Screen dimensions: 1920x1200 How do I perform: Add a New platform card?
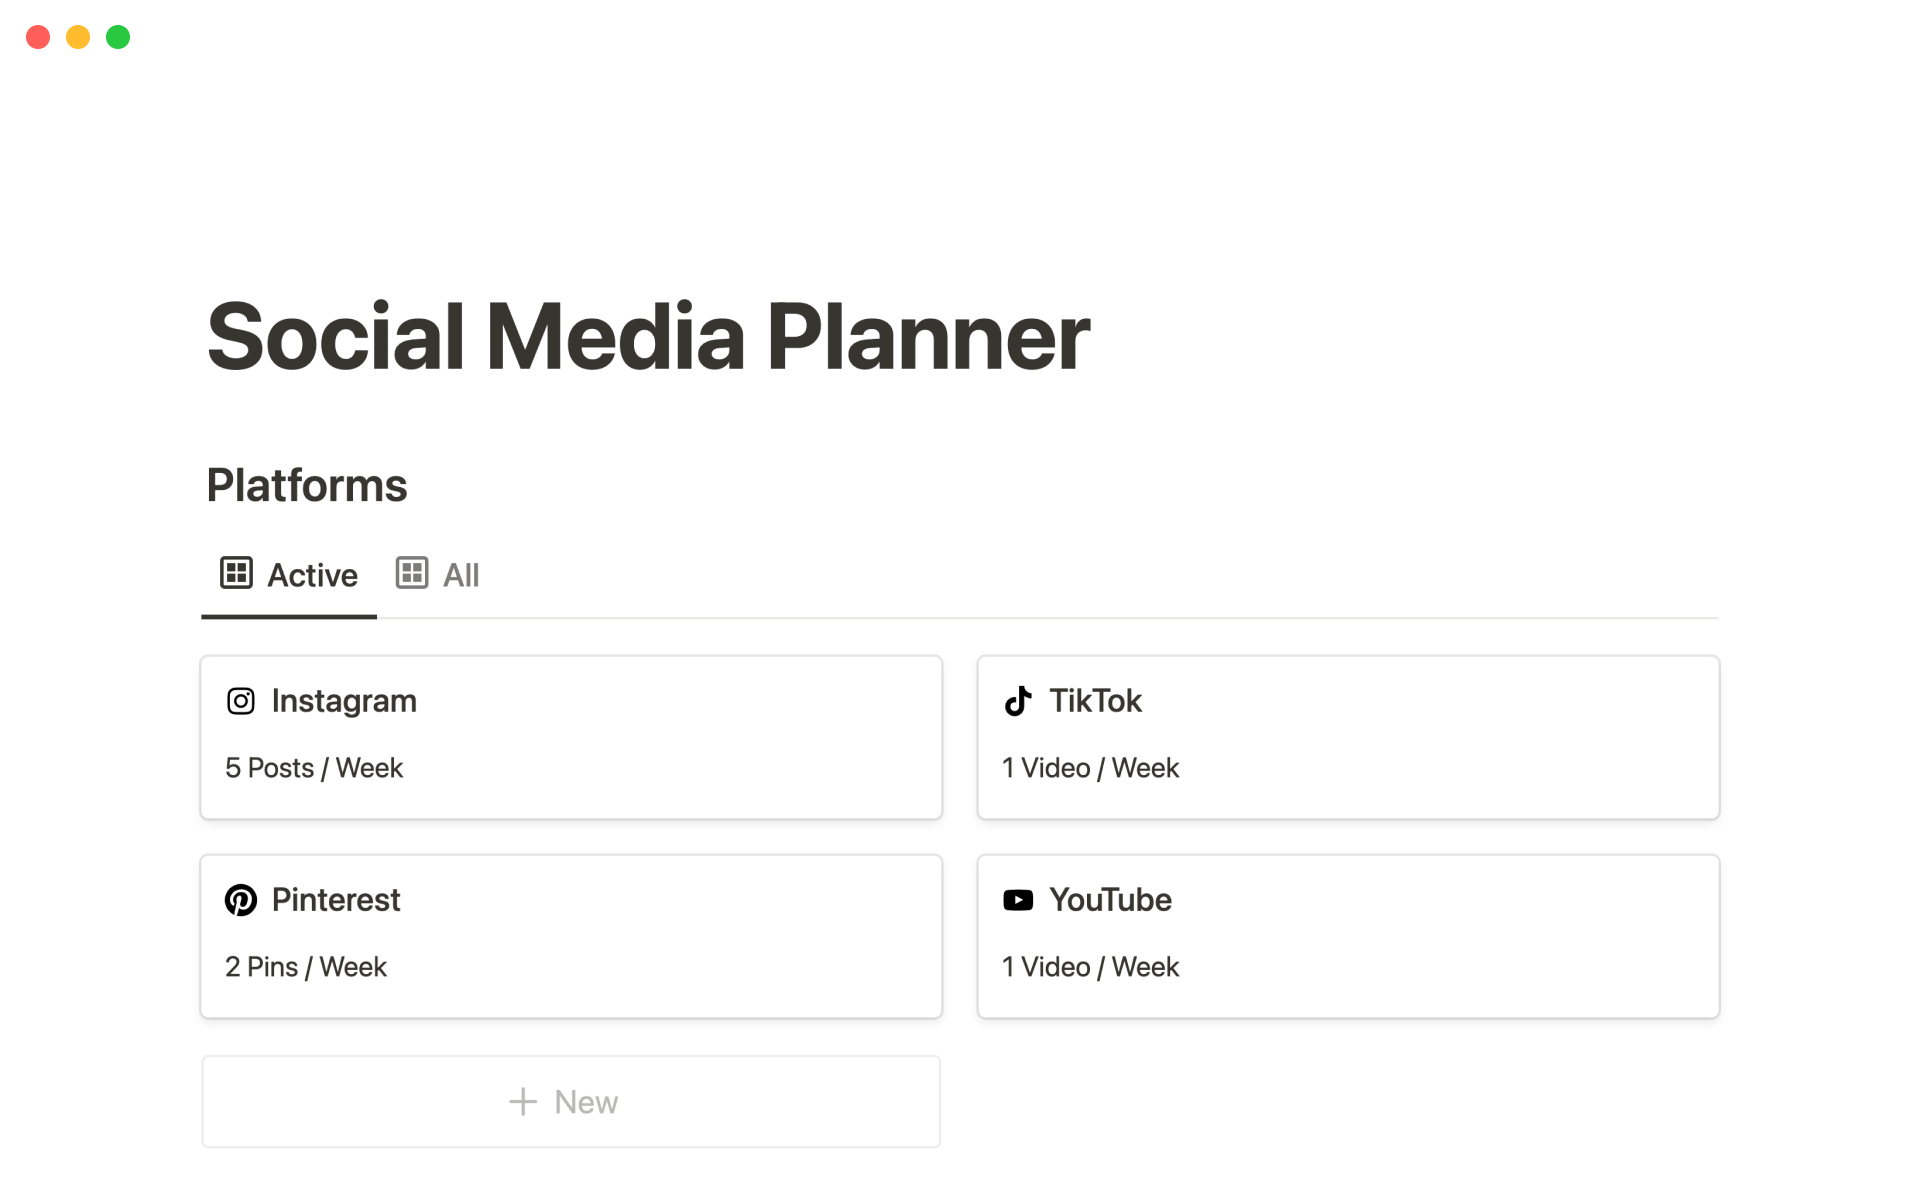pyautogui.click(x=586, y=1102)
